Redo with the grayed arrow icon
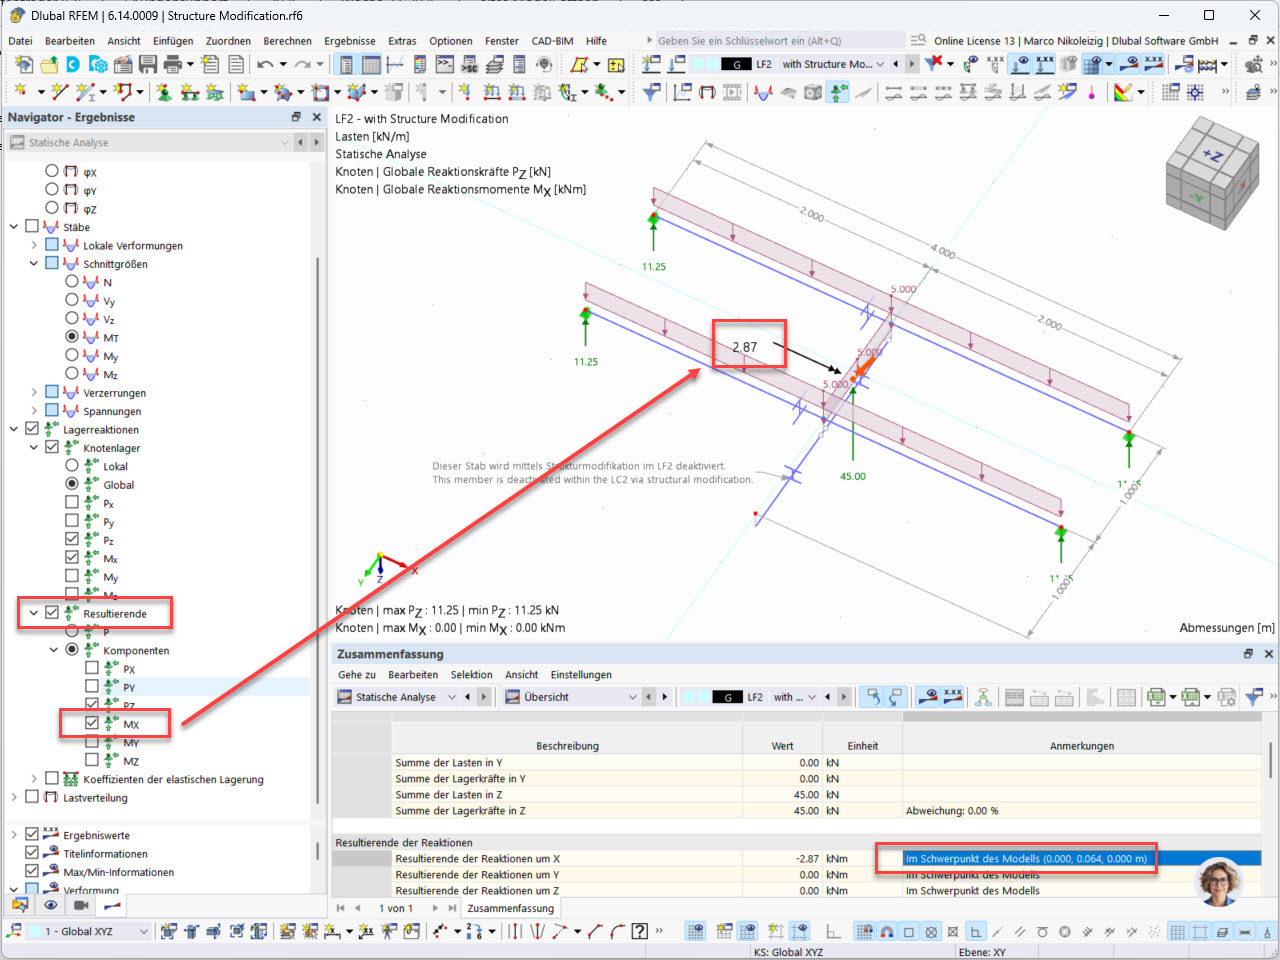Image resolution: width=1280 pixels, height=960 pixels. (x=302, y=64)
